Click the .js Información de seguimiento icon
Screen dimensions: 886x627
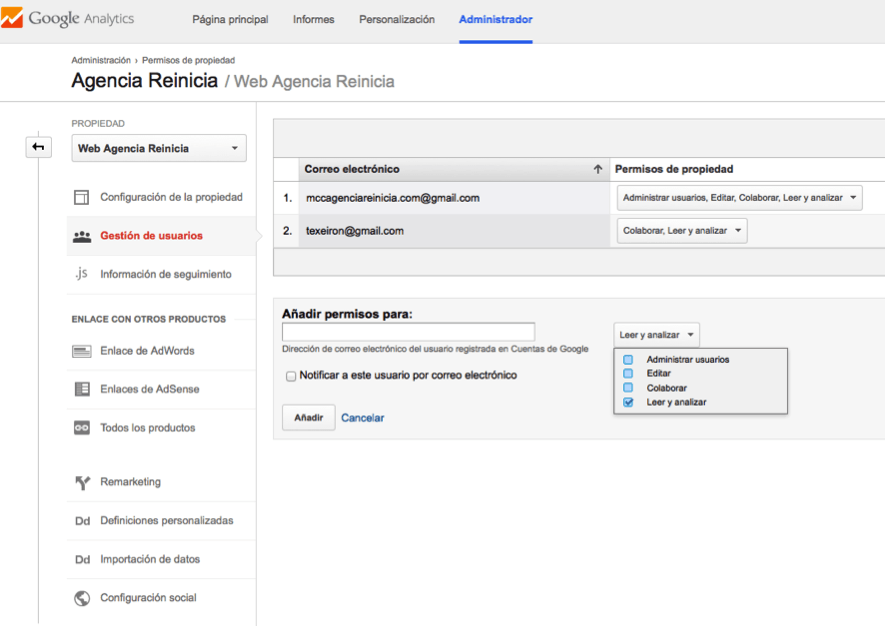[x=82, y=274]
